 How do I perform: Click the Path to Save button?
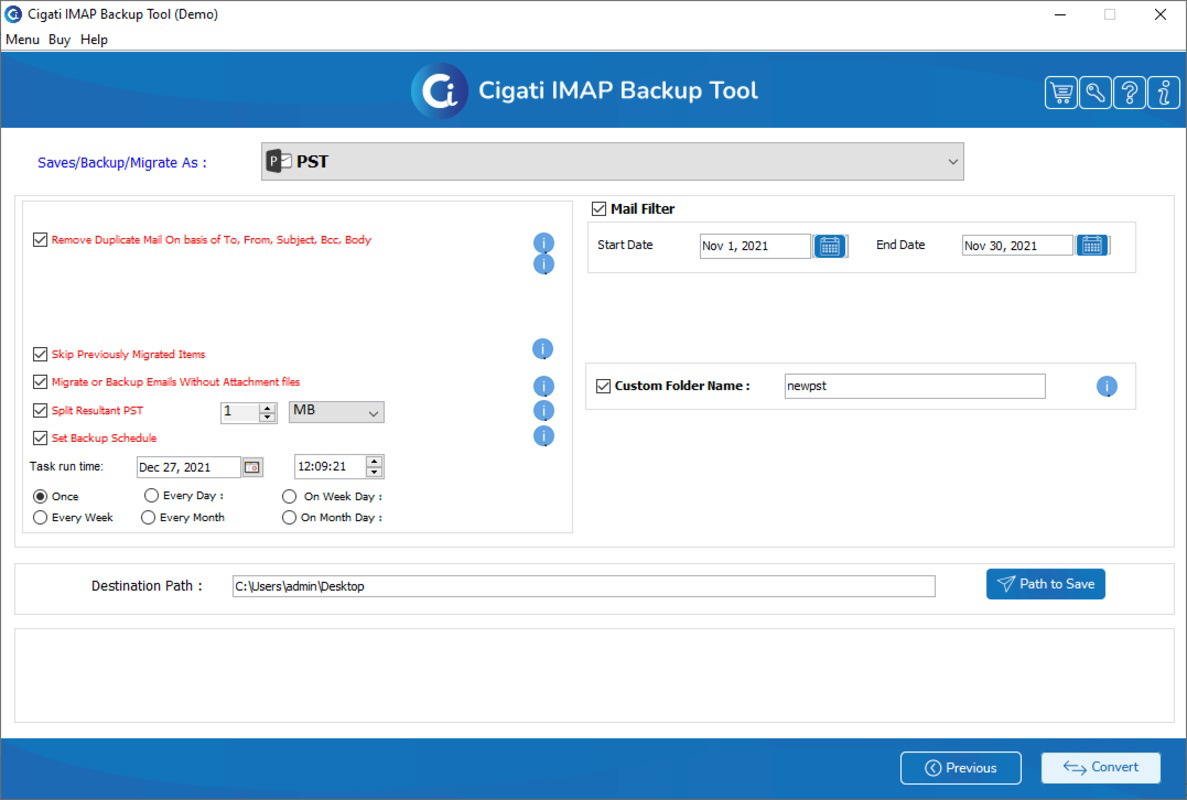click(x=1046, y=583)
